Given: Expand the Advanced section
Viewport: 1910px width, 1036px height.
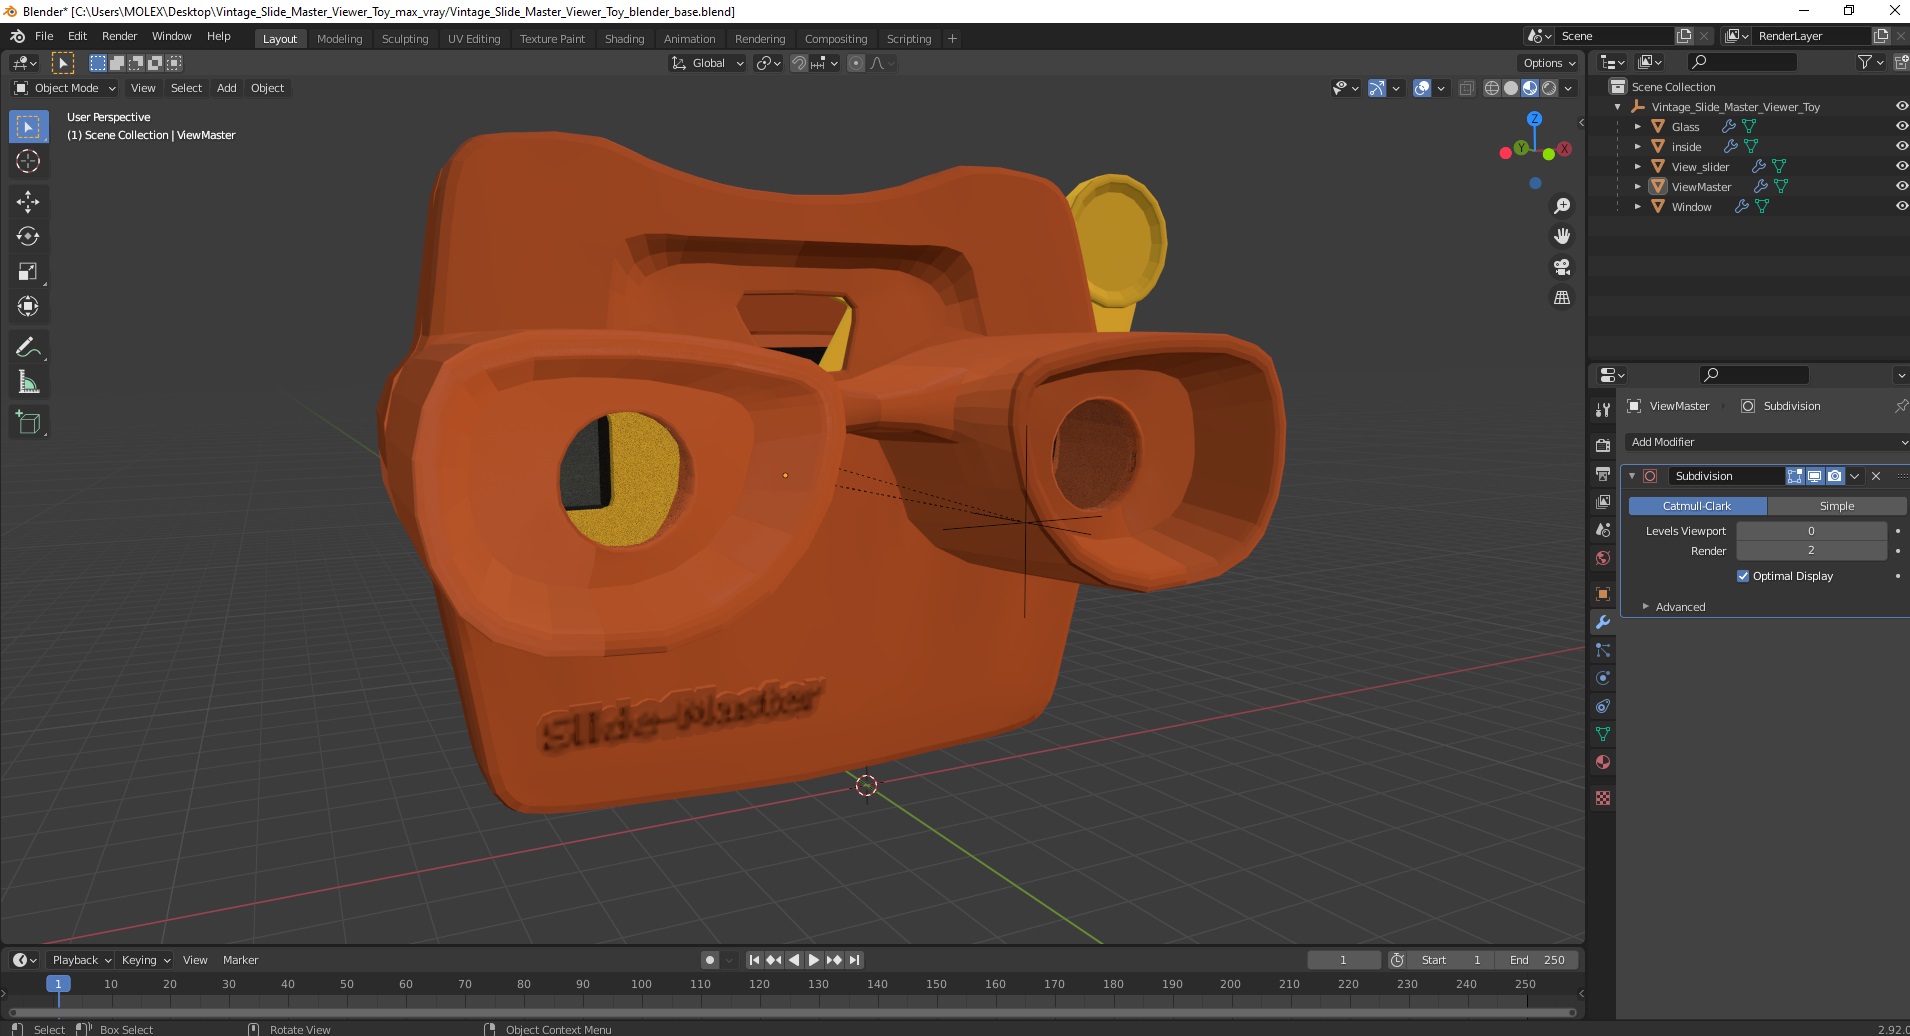Looking at the screenshot, I should tap(1680, 607).
